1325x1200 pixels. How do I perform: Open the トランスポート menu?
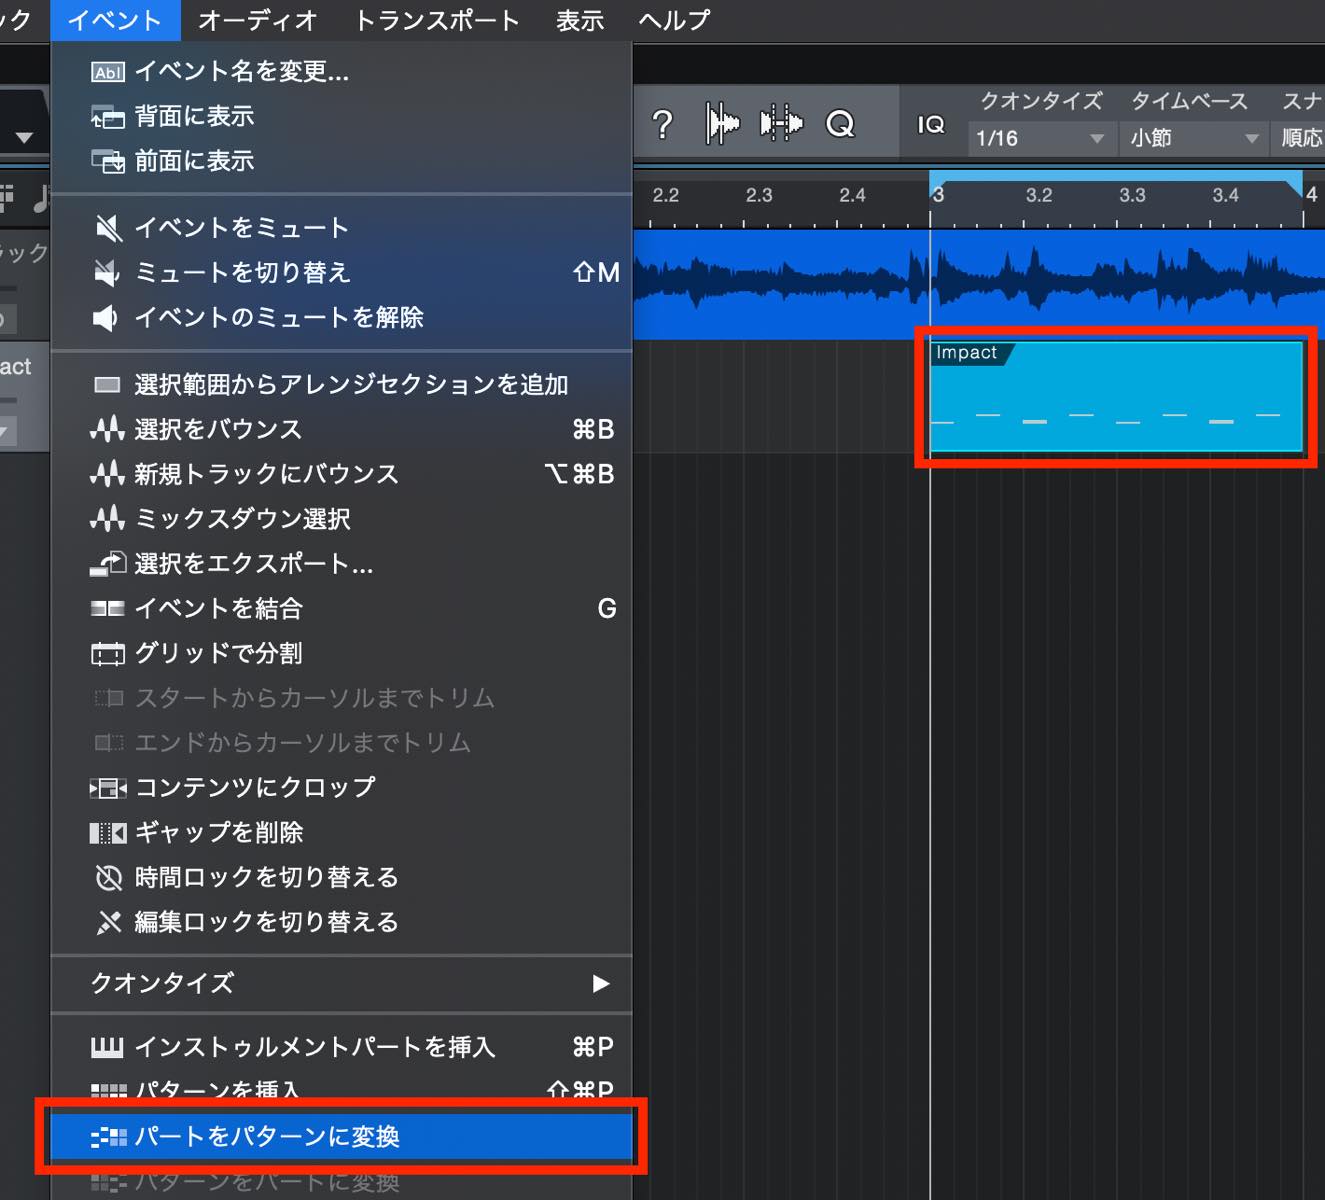click(x=437, y=20)
